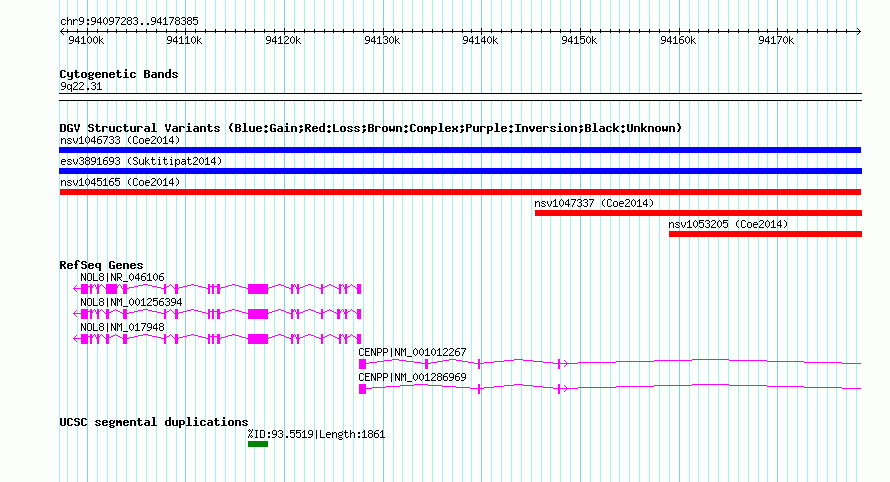
Task: Click the 94110k ruler label
Action: [x=184, y=40]
